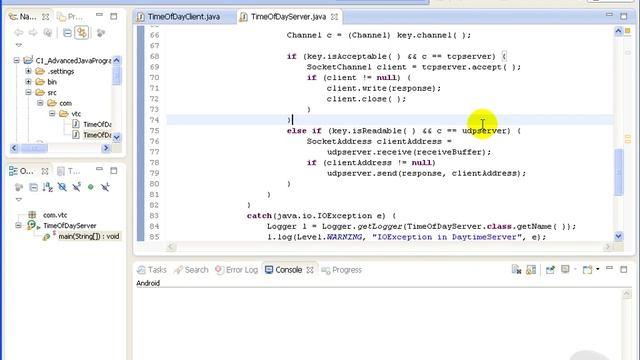Switch to the Project Explorer tab

(x=70, y=17)
